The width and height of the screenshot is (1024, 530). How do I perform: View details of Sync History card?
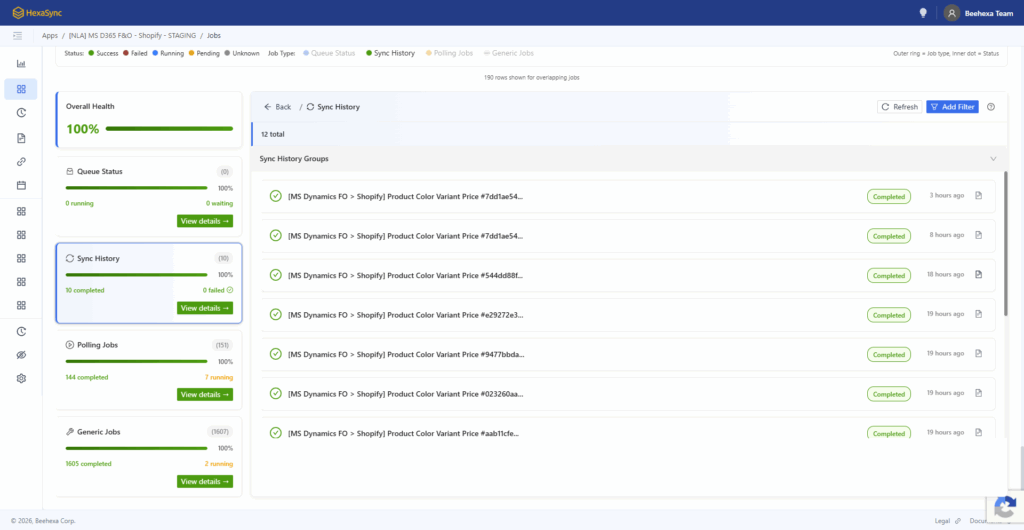click(x=204, y=308)
